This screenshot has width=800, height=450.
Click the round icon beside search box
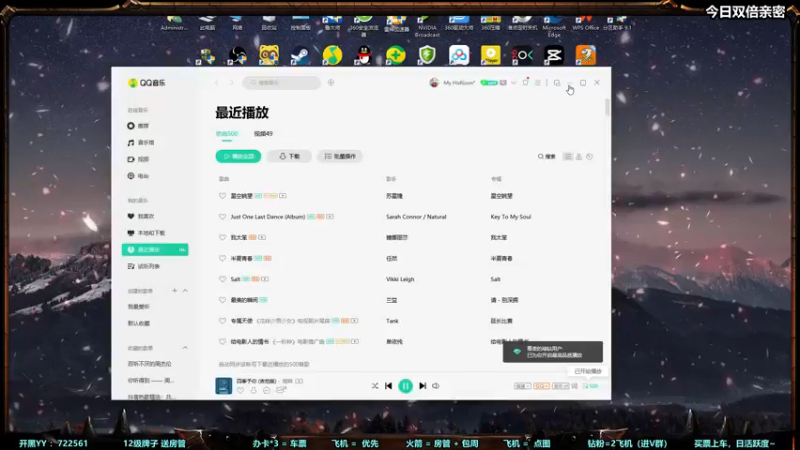(331, 83)
